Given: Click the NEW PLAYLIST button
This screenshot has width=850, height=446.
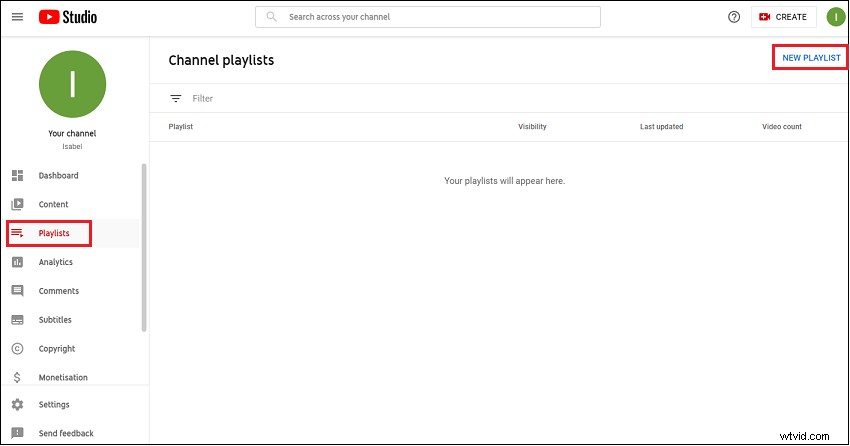Looking at the screenshot, I should (x=811, y=57).
